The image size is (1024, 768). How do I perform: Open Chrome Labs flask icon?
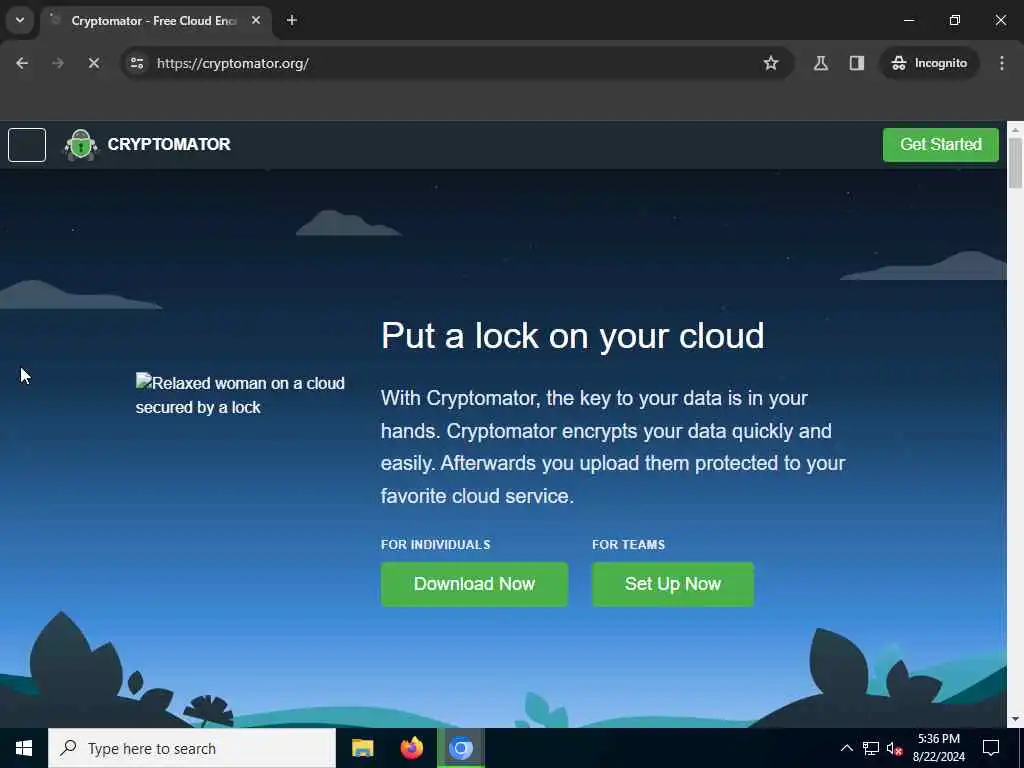click(820, 63)
